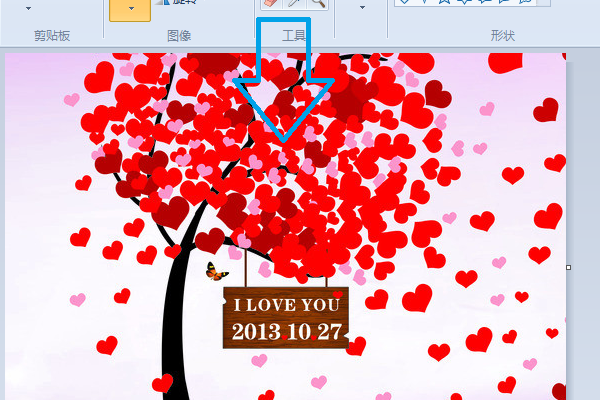
Task: Click the tip of the blue arrow
Action: pos(284,138)
